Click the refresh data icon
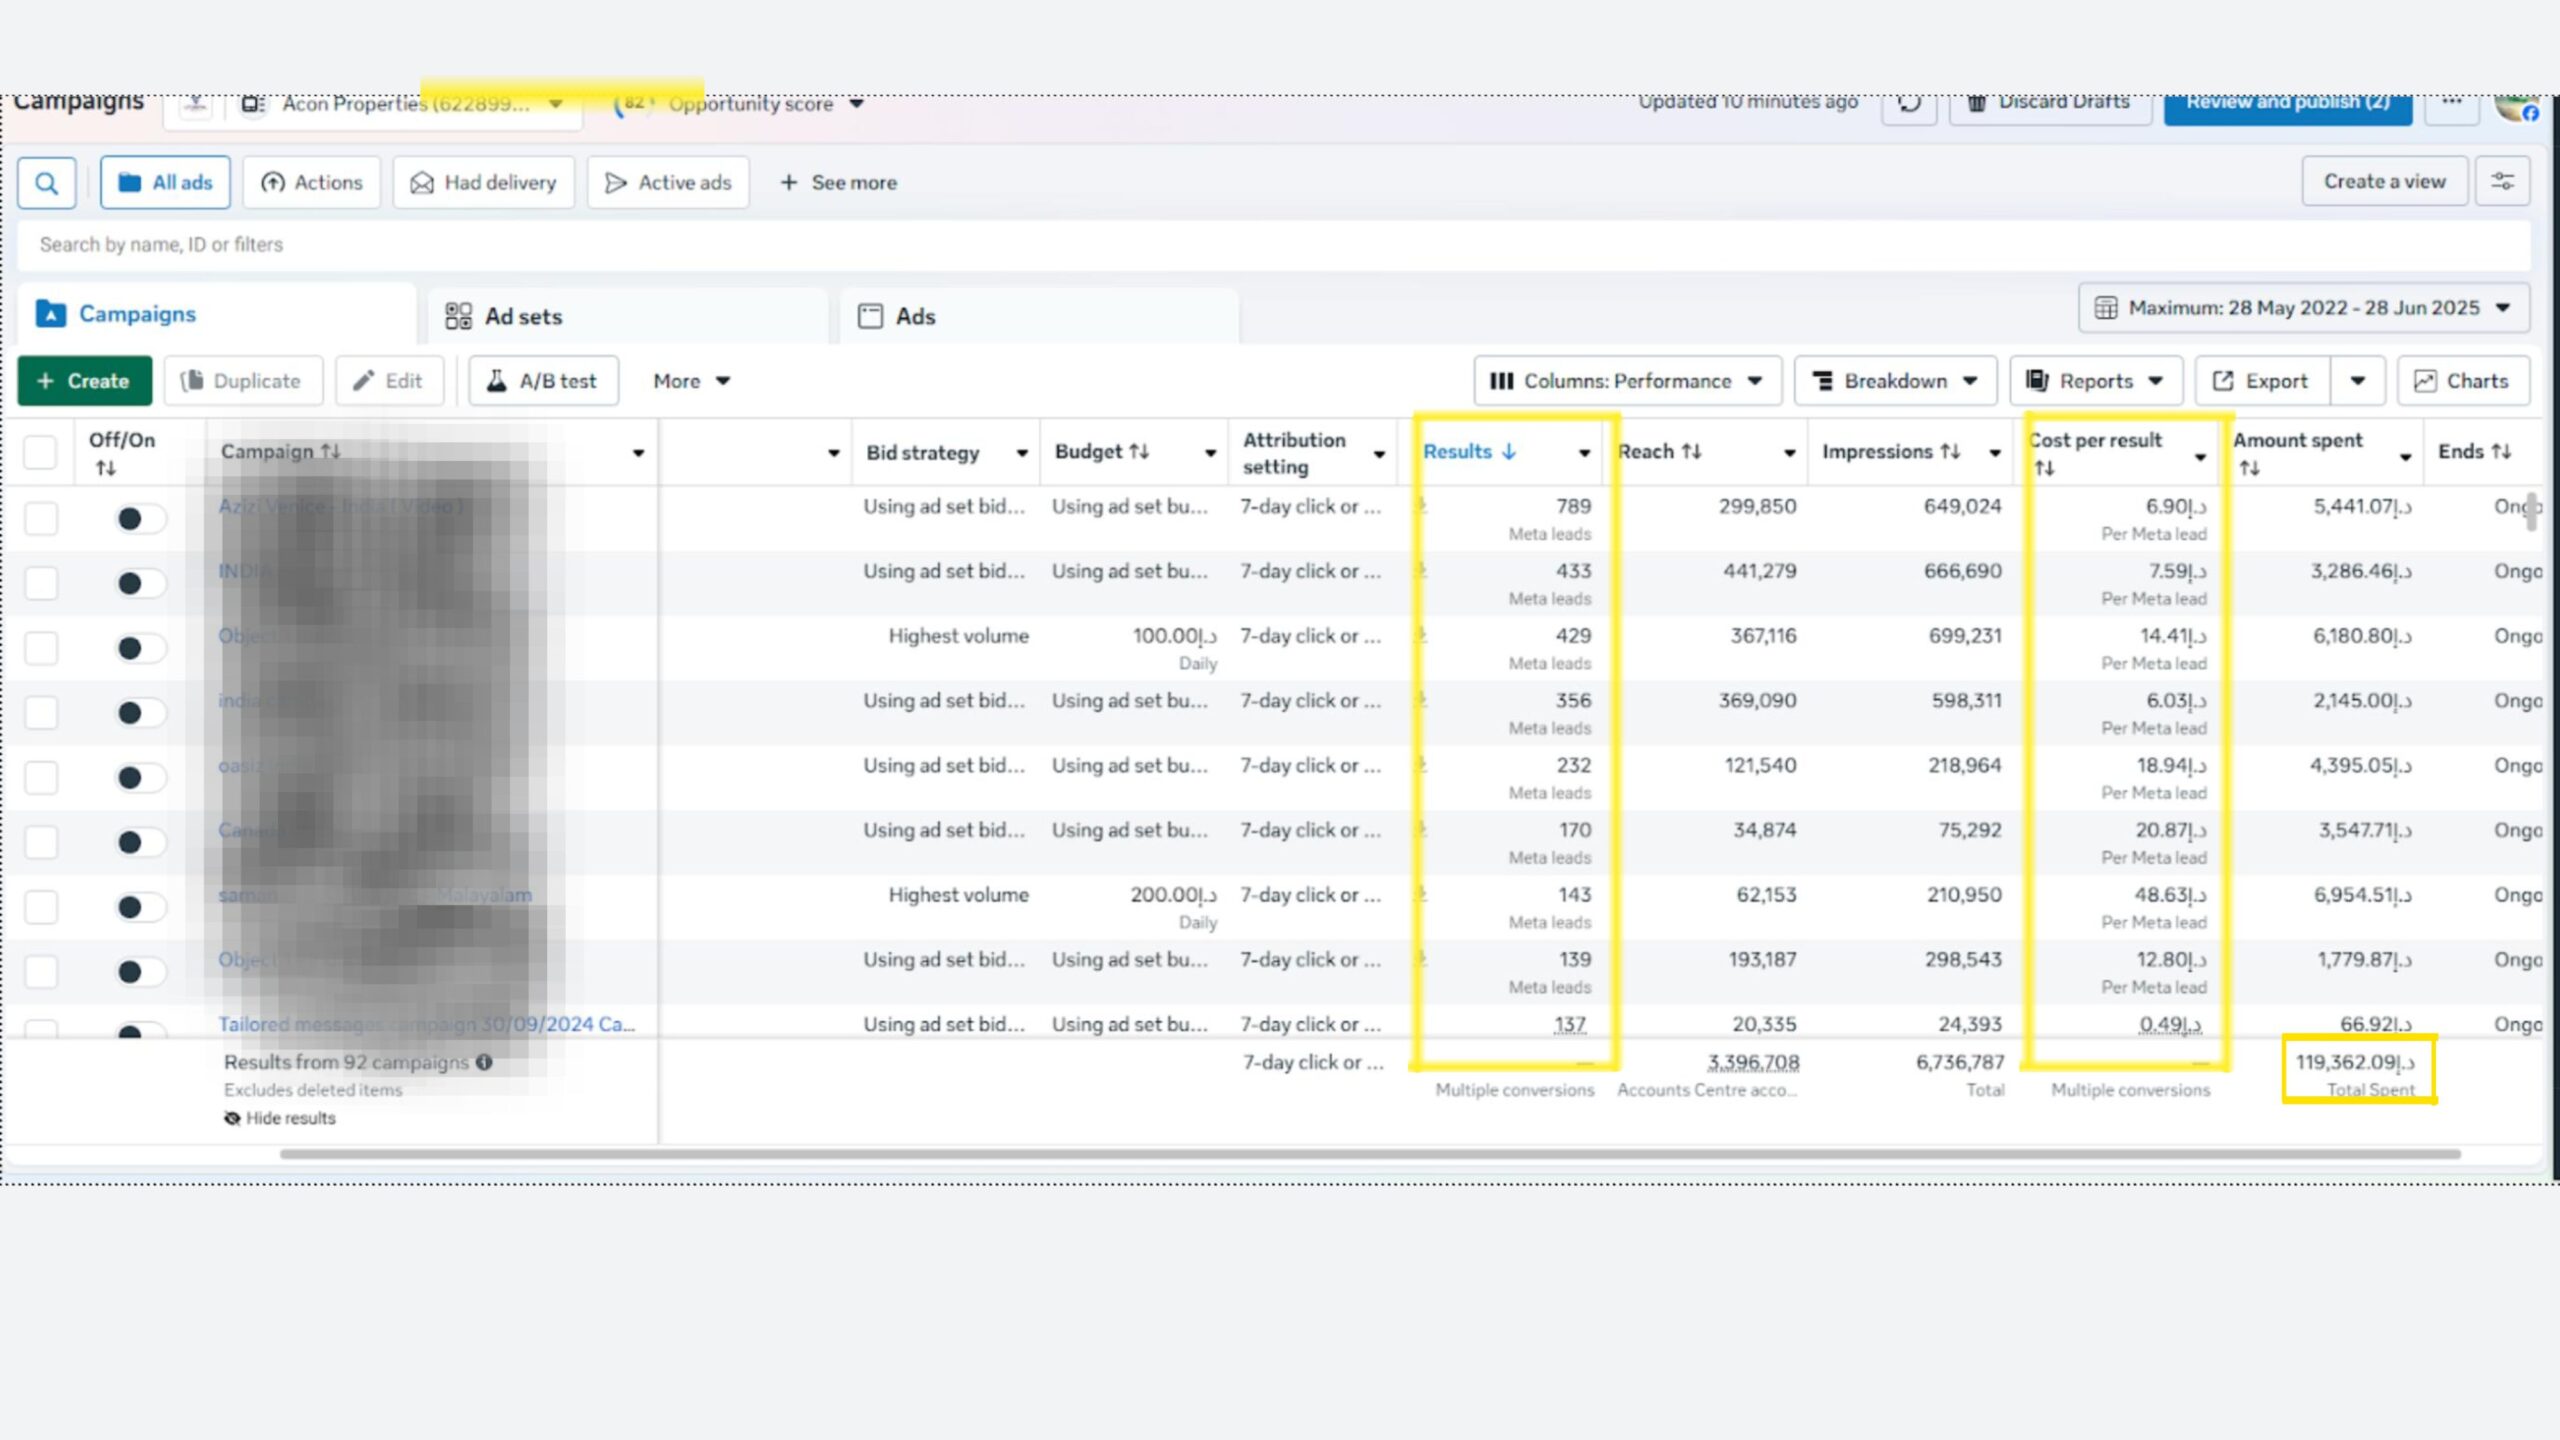This screenshot has width=2560, height=1440. click(x=1908, y=104)
